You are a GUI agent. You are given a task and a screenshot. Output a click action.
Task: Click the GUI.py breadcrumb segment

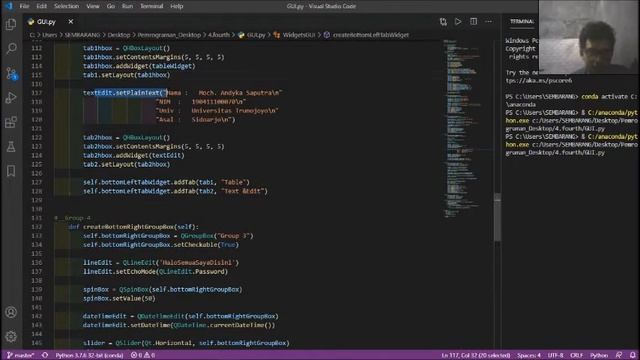[x=252, y=35]
